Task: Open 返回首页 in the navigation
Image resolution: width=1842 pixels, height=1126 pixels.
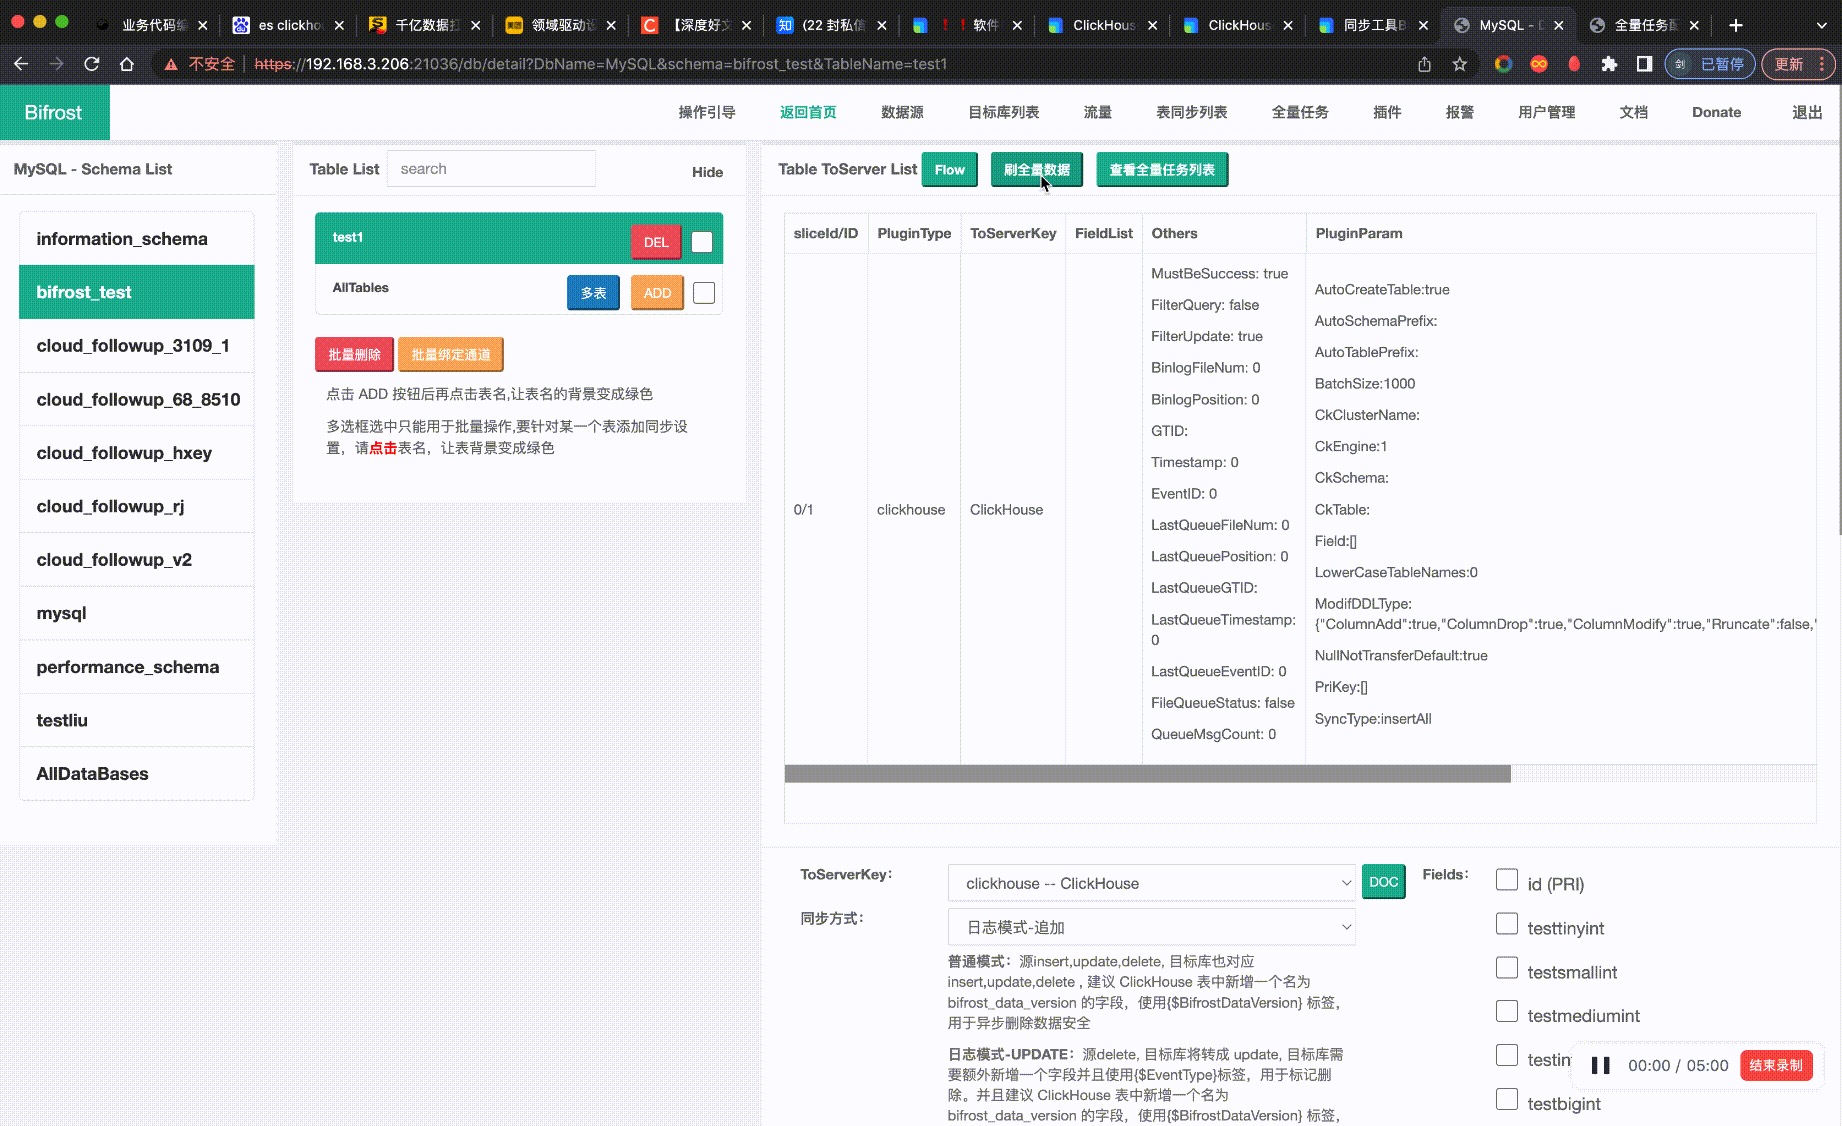Action: [808, 112]
